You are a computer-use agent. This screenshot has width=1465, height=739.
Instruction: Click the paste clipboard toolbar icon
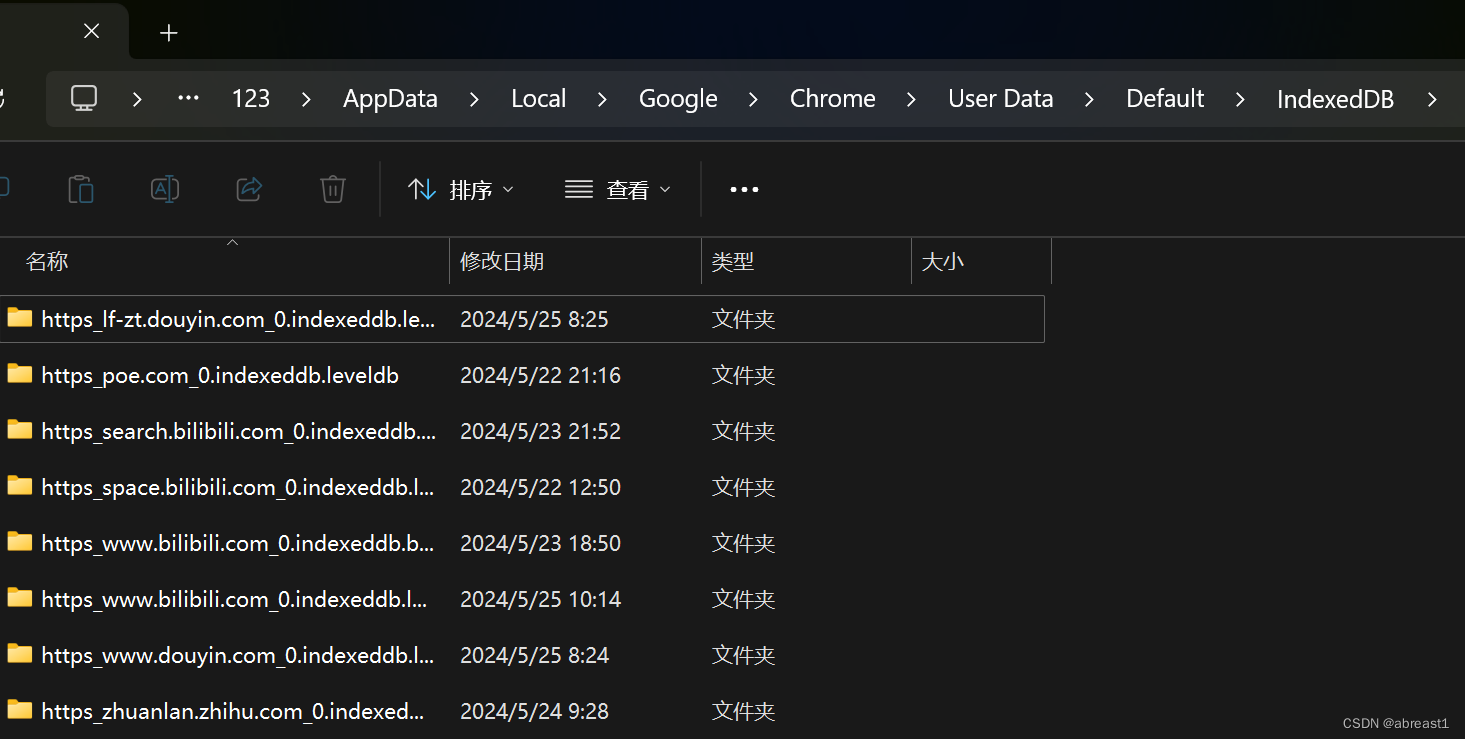tap(81, 189)
